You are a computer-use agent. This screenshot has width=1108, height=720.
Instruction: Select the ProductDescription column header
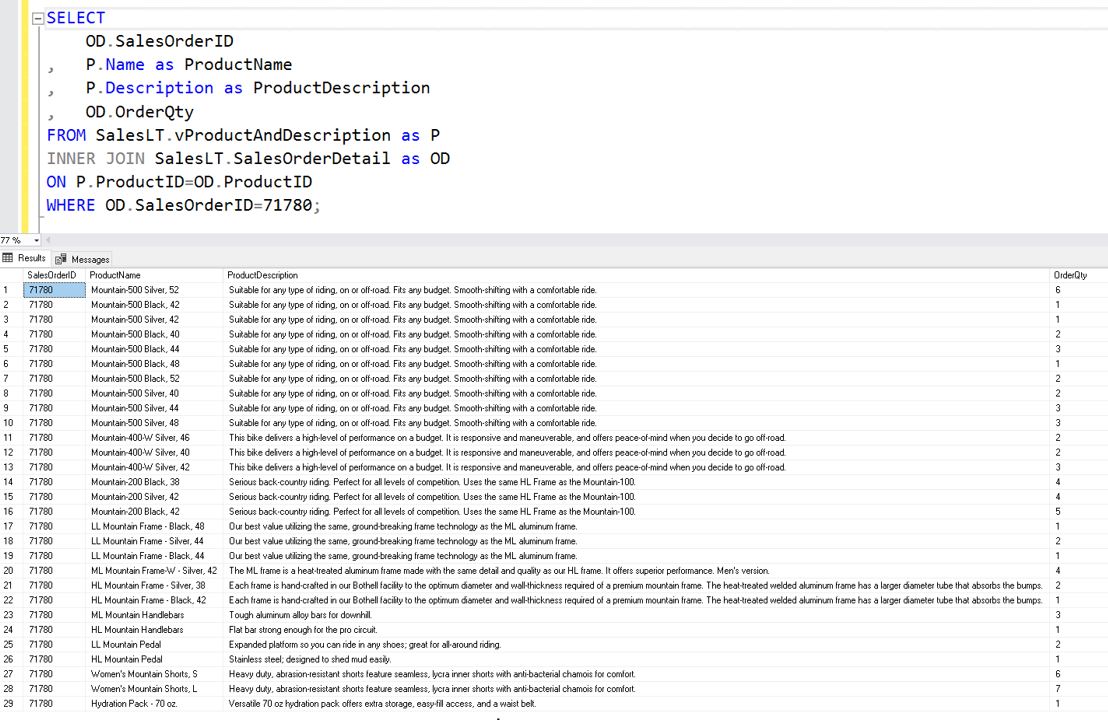point(262,275)
